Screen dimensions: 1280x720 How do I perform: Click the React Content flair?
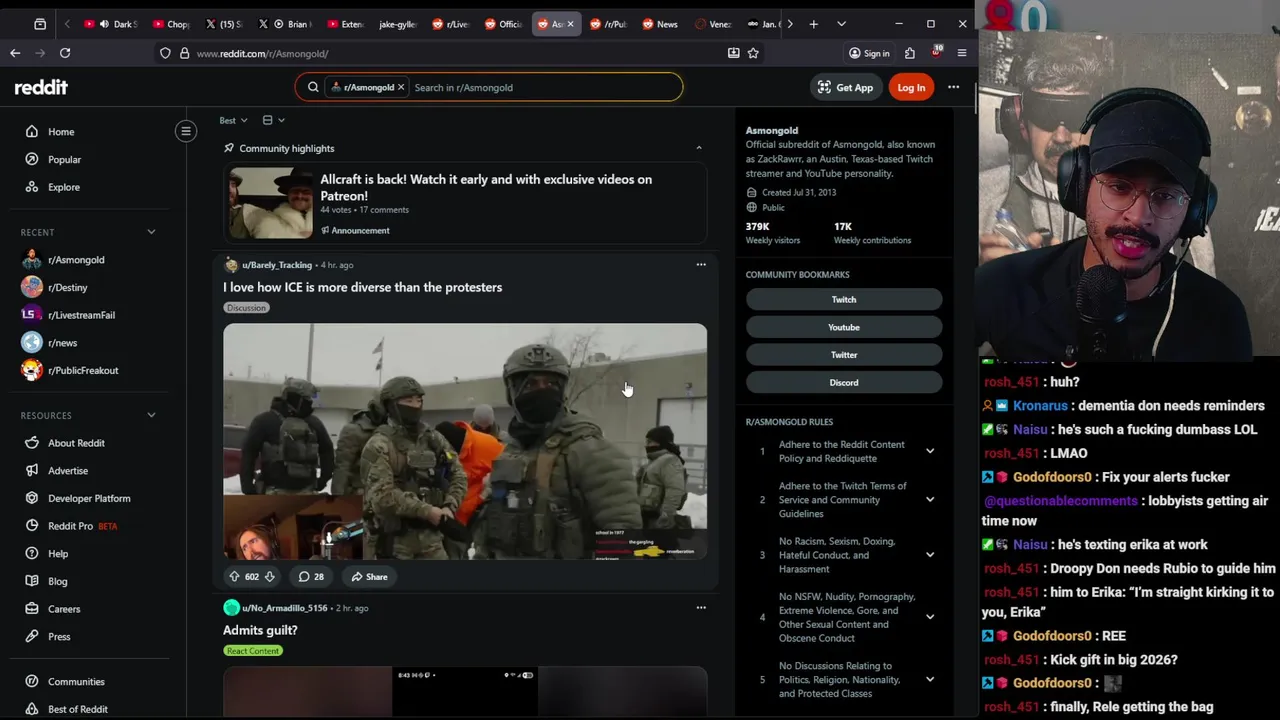click(x=253, y=651)
